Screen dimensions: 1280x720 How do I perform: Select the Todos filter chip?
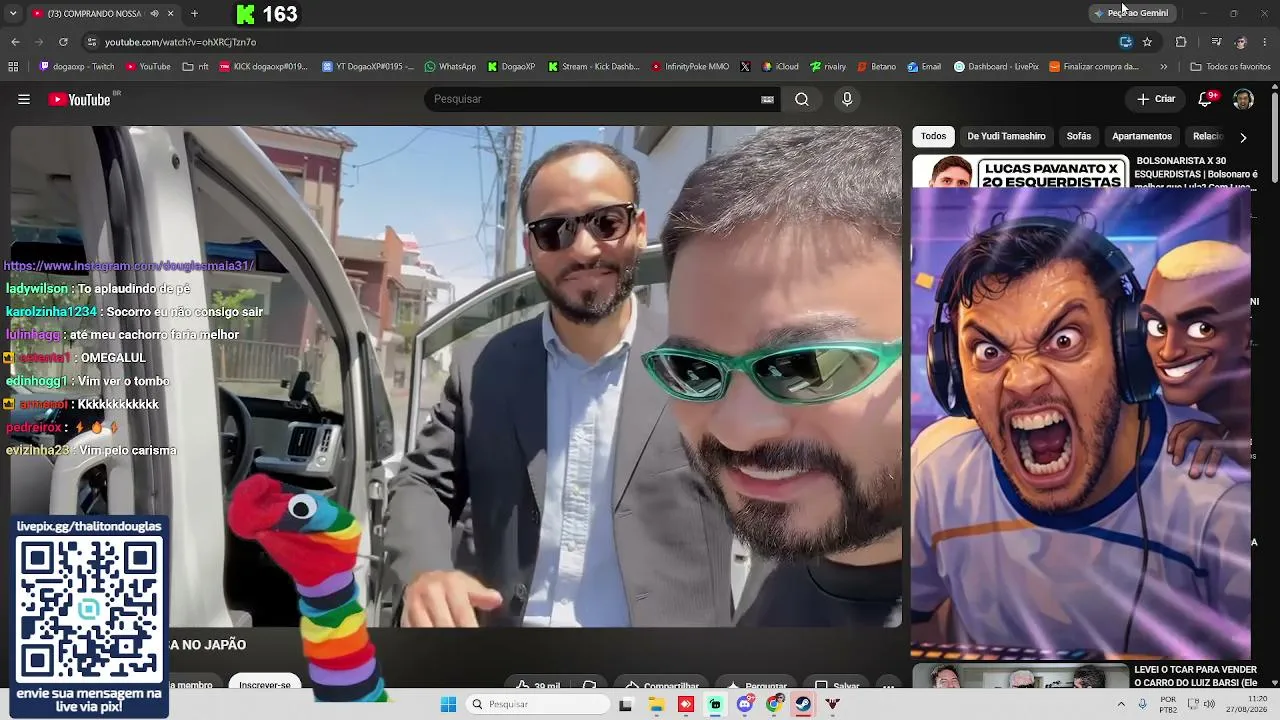[x=933, y=136]
